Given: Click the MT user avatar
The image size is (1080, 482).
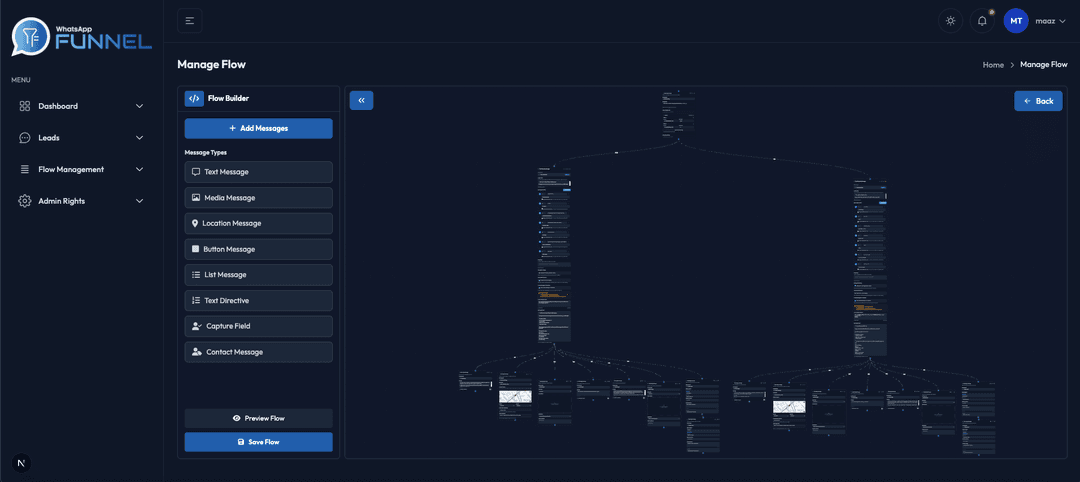Looking at the screenshot, I should click(x=1016, y=21).
